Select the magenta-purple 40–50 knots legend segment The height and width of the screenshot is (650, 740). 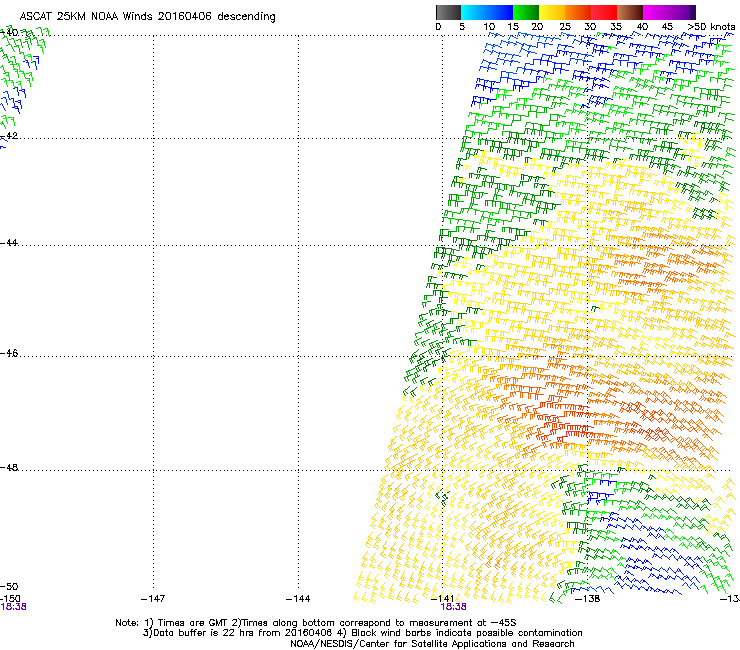pyautogui.click(x=669, y=12)
